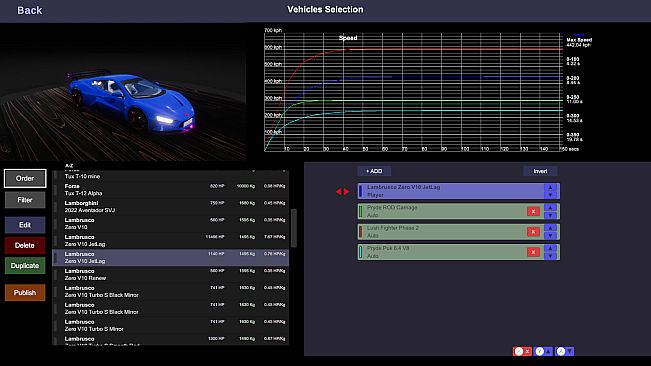Move Pryde Puk 6.4 V8 entry down
The width and height of the screenshot is (651, 366).
551,256
